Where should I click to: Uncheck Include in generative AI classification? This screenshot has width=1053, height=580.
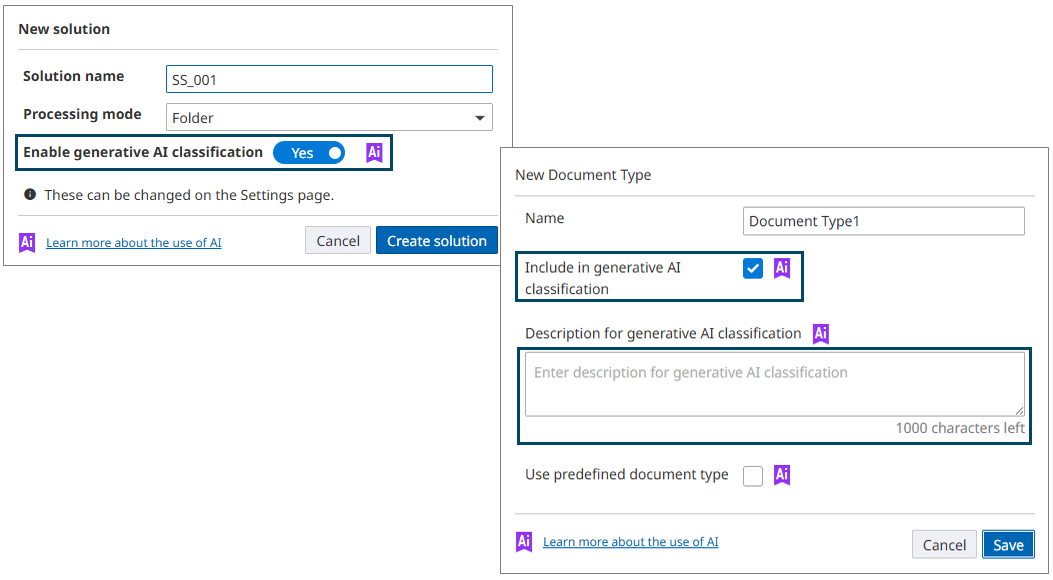(752, 268)
